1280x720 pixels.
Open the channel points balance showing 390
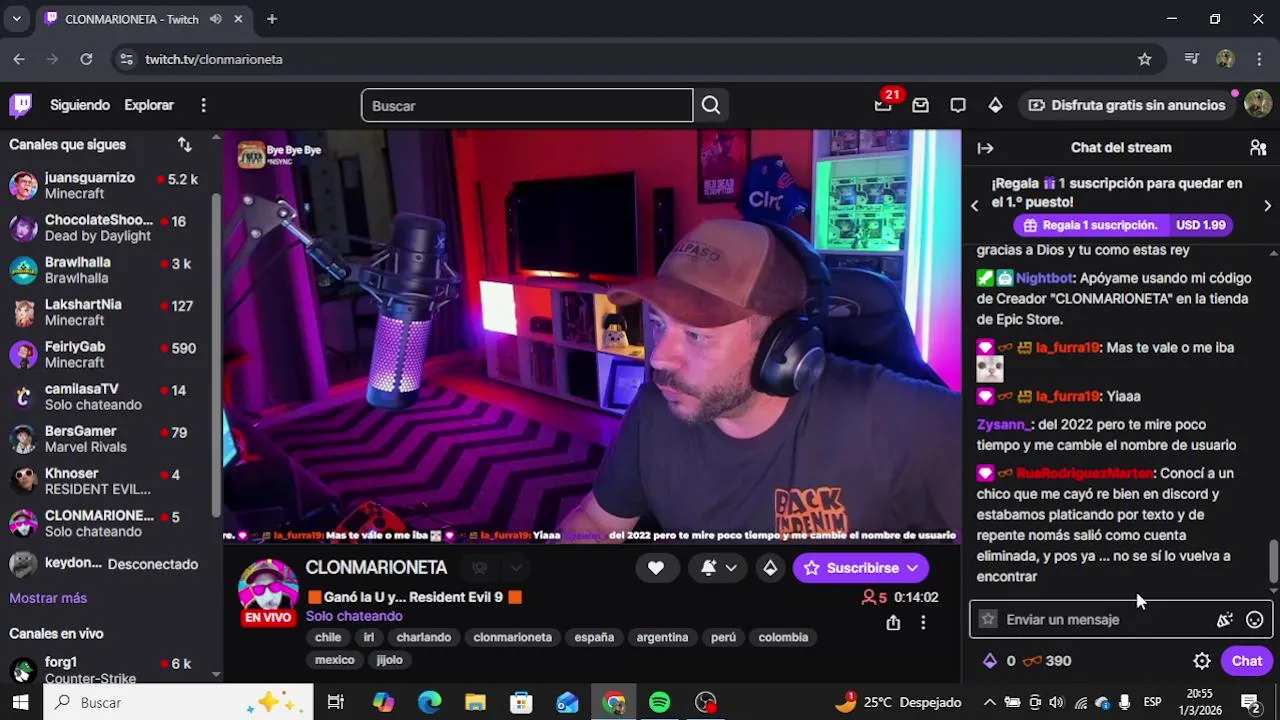coord(1047,661)
